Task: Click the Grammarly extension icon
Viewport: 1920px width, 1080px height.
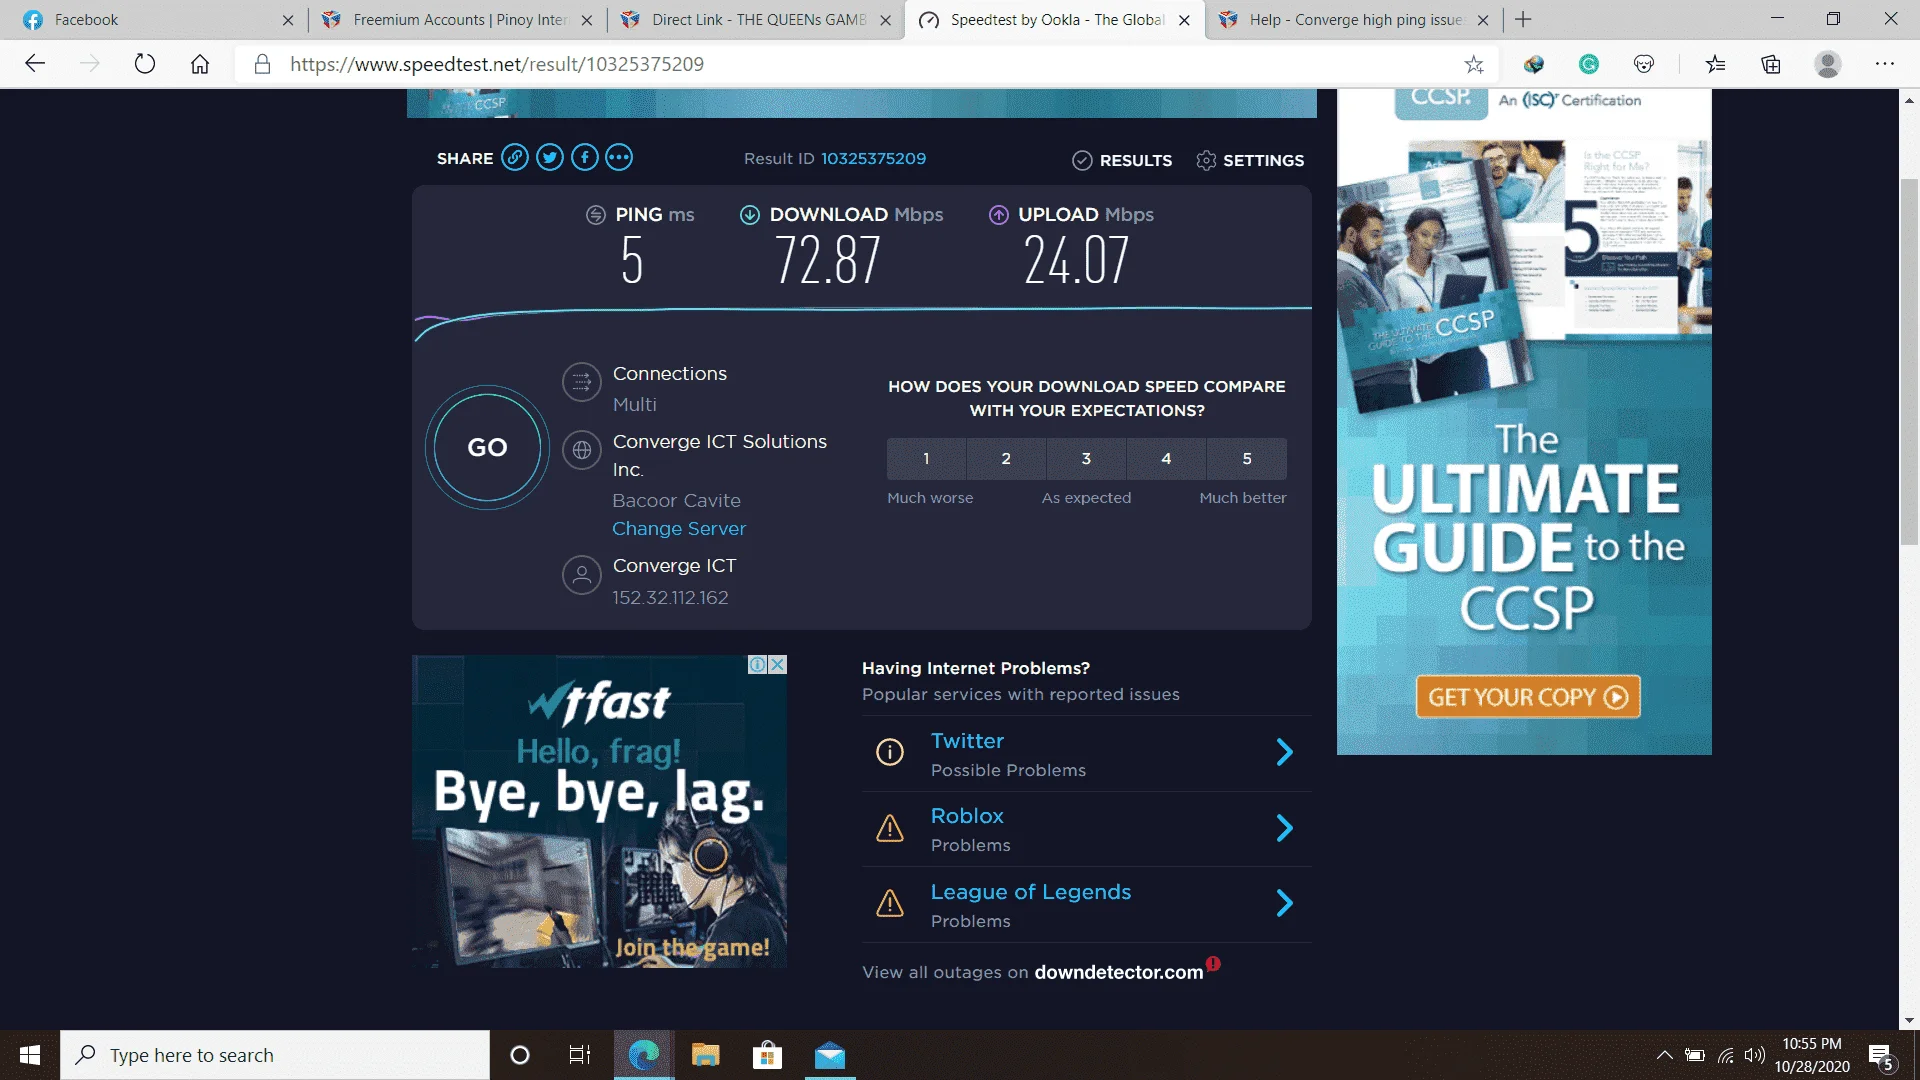Action: click(1589, 64)
